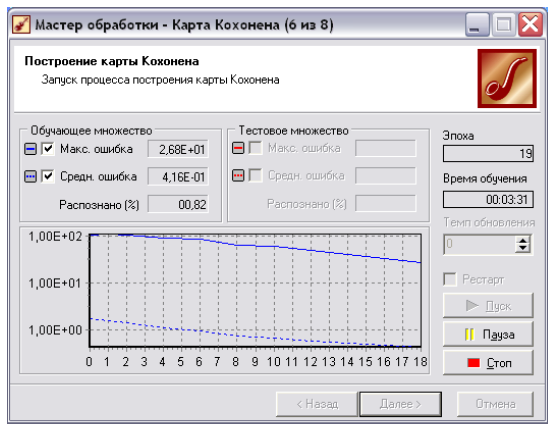Click the Темп обновления value field
The image size is (557, 426).
[479, 244]
